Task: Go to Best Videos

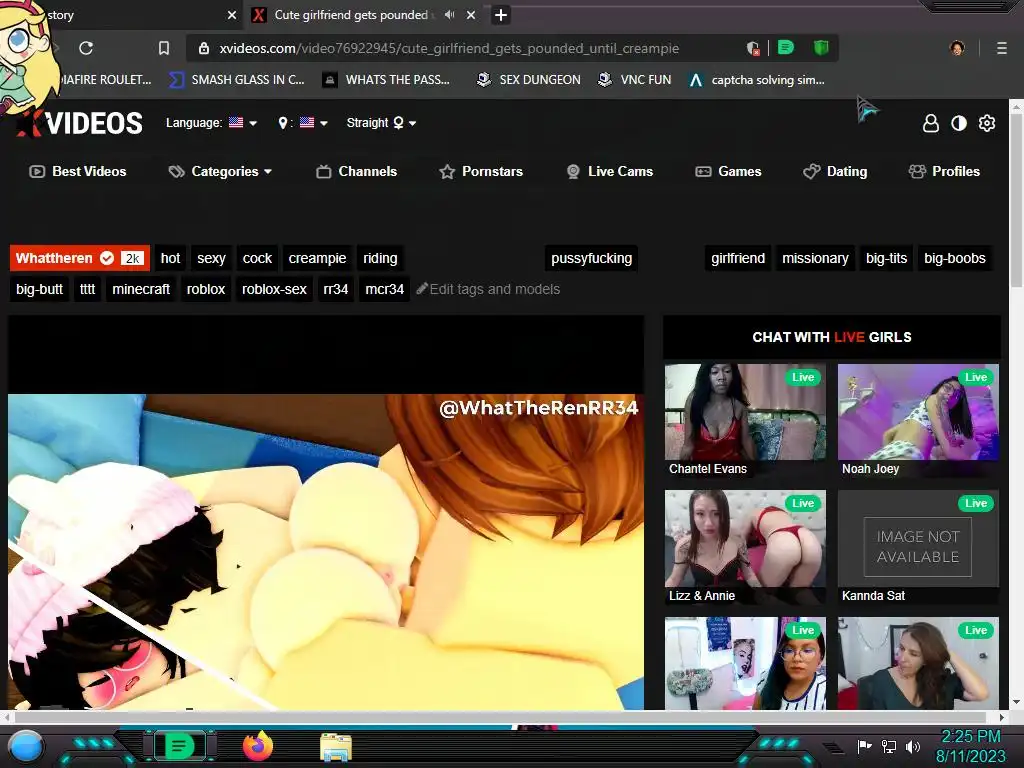Action: point(78,172)
